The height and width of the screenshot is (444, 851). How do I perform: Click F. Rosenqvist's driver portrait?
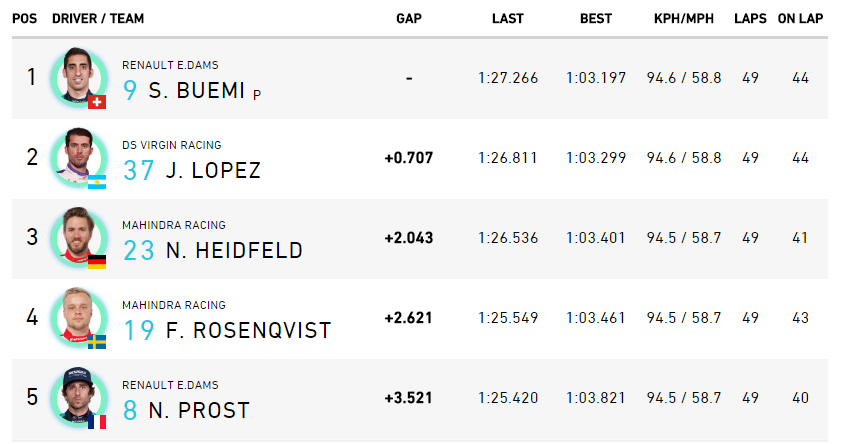click(79, 316)
